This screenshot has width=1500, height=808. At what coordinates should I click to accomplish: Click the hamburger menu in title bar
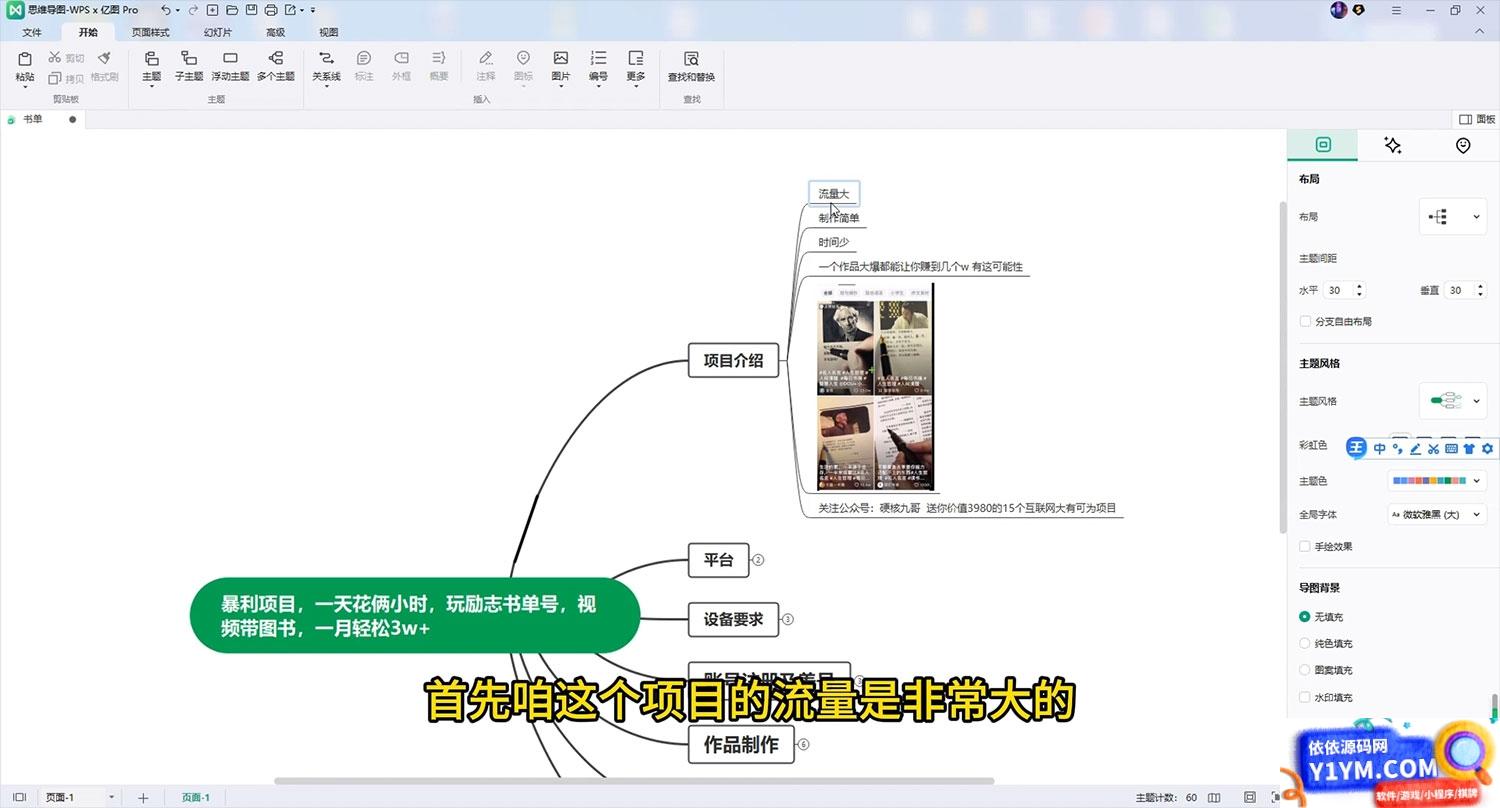pyautogui.click(x=1397, y=10)
